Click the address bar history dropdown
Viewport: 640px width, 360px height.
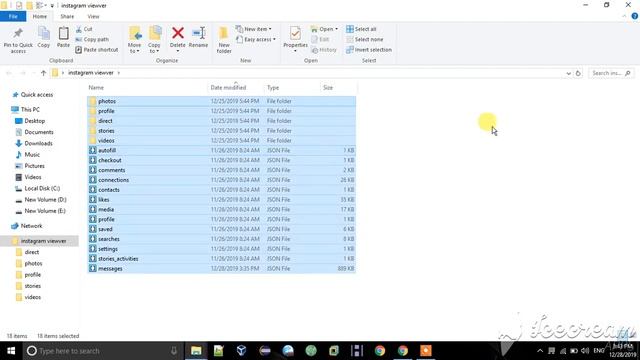pyautogui.click(x=568, y=73)
